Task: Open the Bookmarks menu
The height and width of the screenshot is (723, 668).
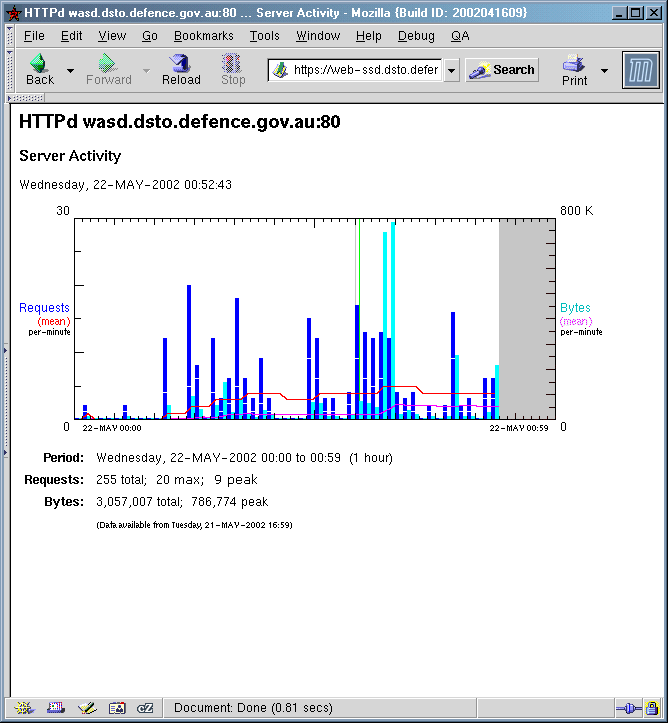Action: click(204, 36)
